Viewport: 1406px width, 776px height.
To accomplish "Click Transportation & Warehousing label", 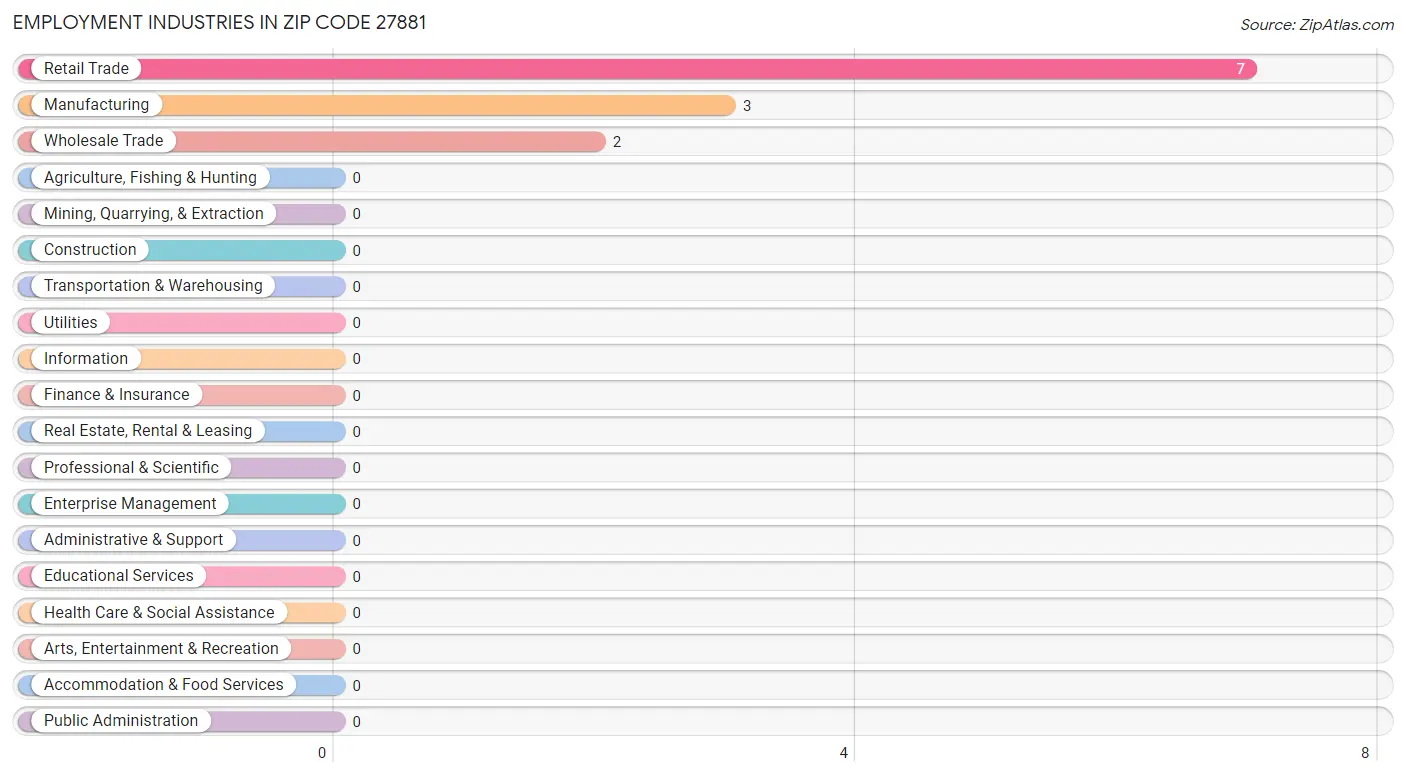I will tap(153, 286).
